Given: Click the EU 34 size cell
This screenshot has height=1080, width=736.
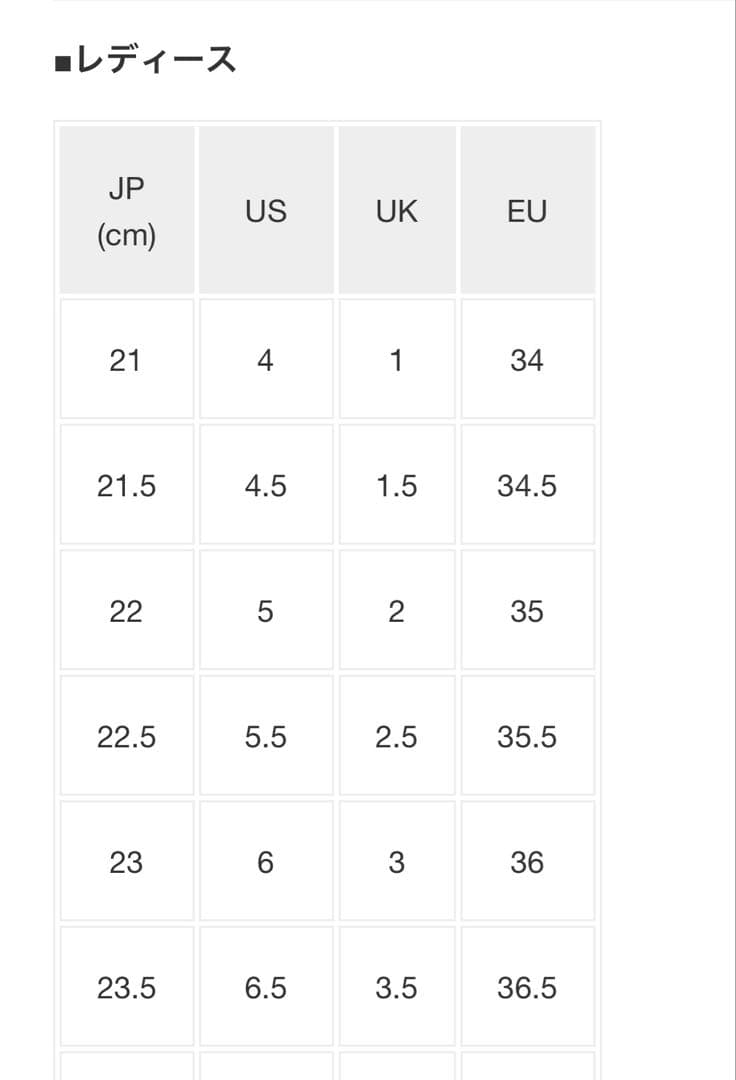Looking at the screenshot, I should (527, 360).
